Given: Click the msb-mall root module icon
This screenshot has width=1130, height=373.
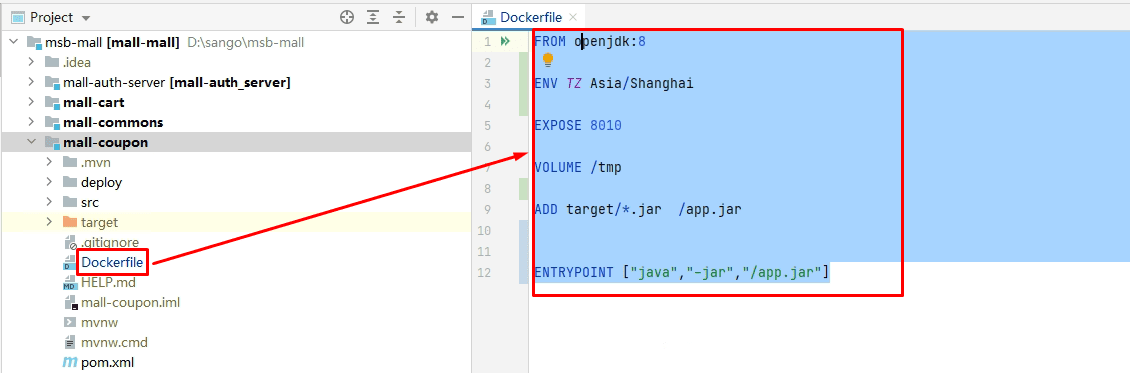Looking at the screenshot, I should tap(34, 42).
